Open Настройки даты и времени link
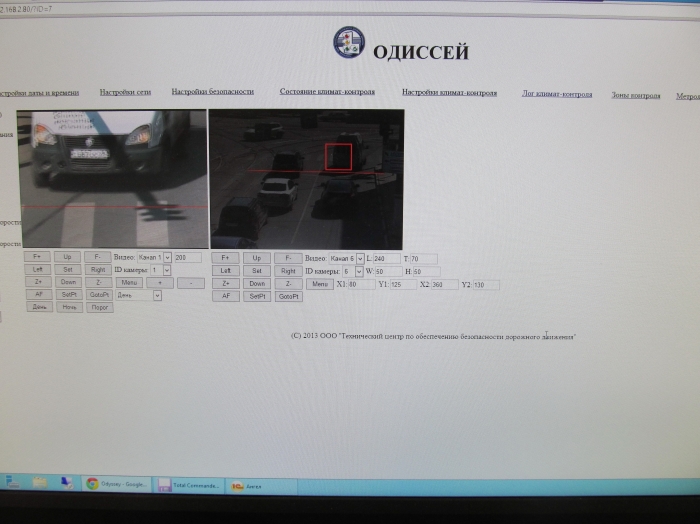The width and height of the screenshot is (700, 524). (x=39, y=92)
